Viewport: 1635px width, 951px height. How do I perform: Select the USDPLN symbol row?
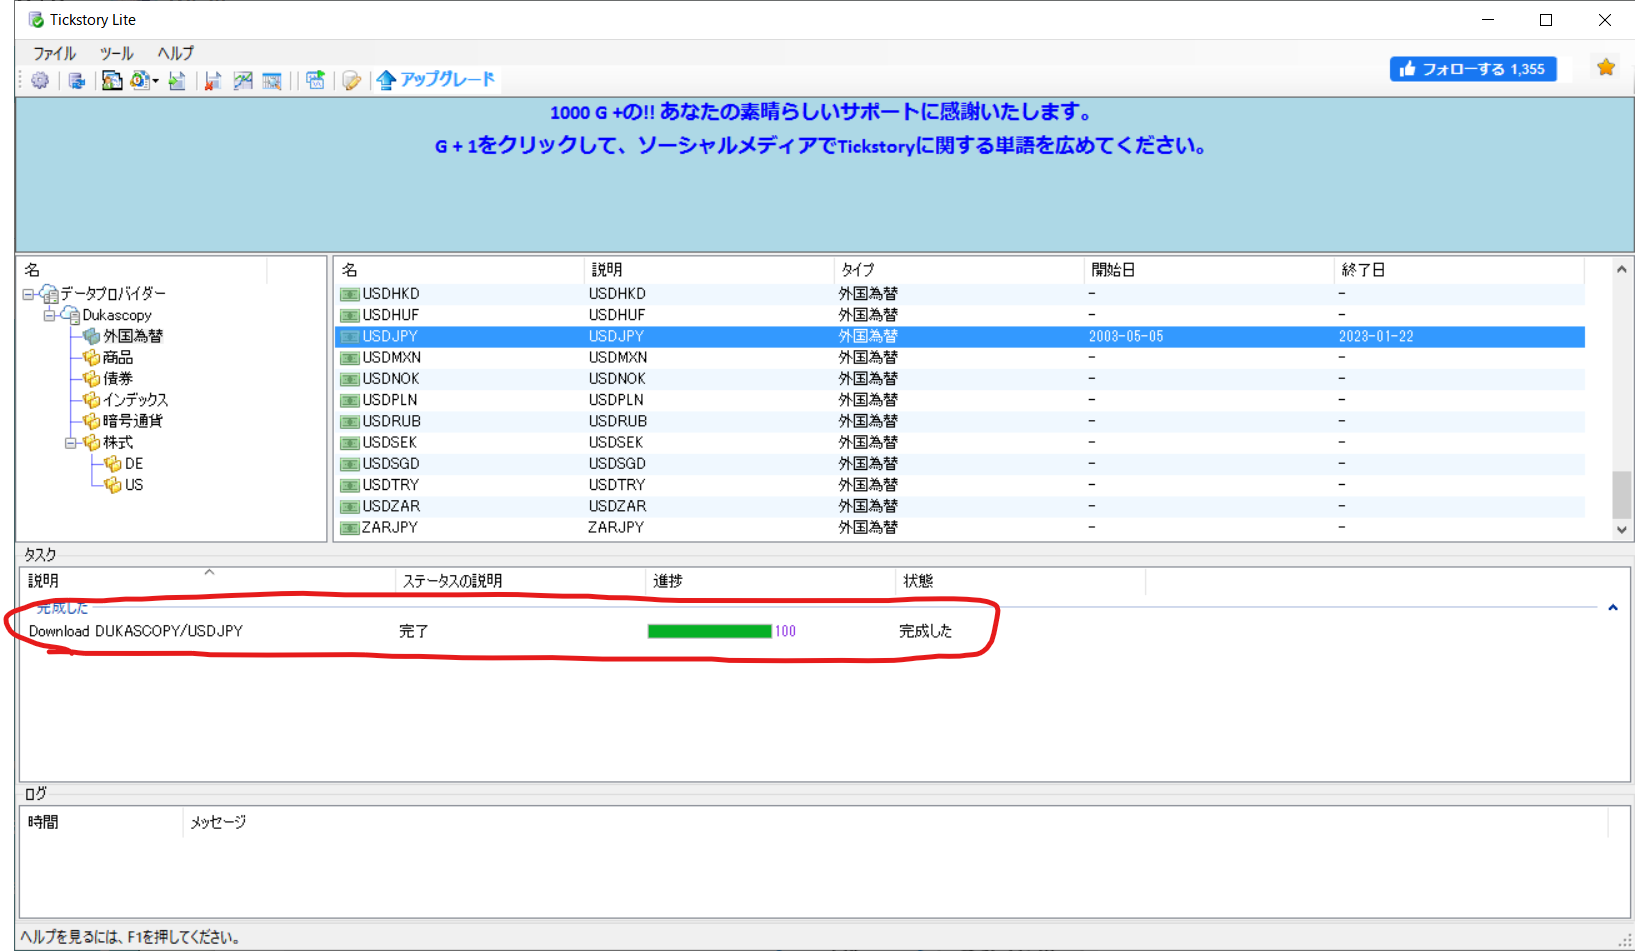click(x=960, y=400)
